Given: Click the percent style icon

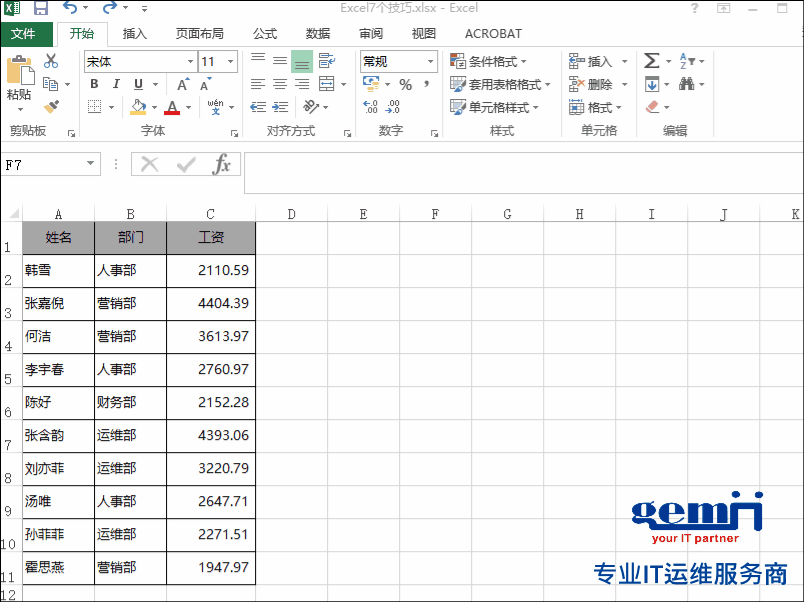Looking at the screenshot, I should pos(405,85).
